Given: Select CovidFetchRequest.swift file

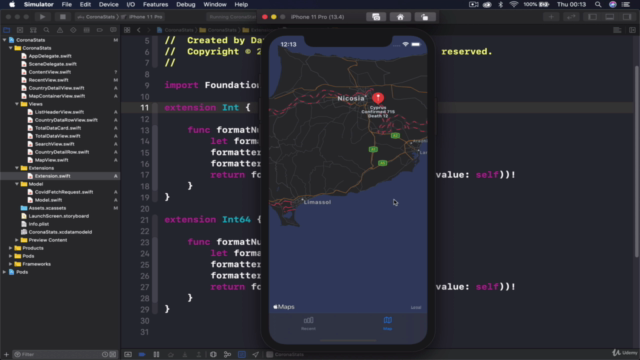Looking at the screenshot, I should coord(64,192).
